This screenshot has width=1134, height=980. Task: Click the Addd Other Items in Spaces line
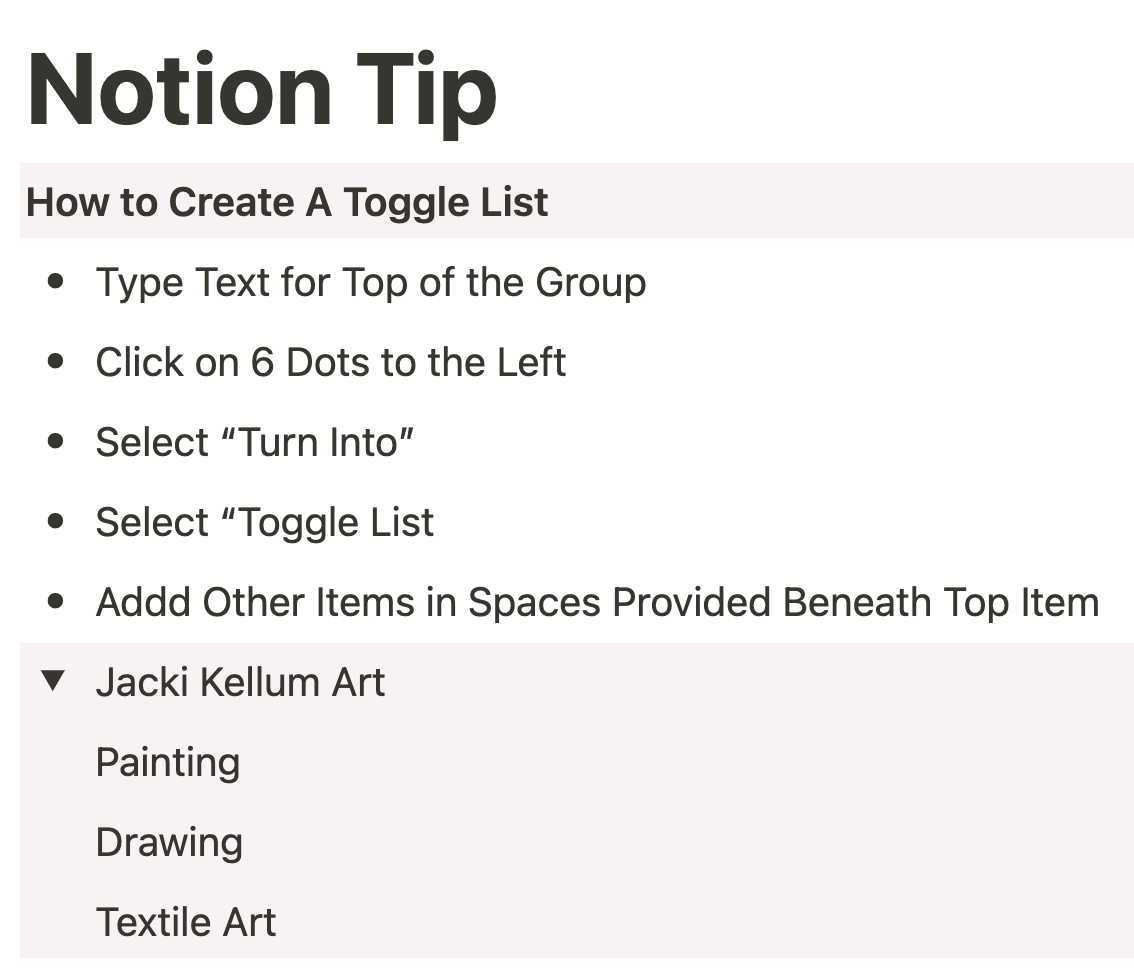[x=597, y=602]
